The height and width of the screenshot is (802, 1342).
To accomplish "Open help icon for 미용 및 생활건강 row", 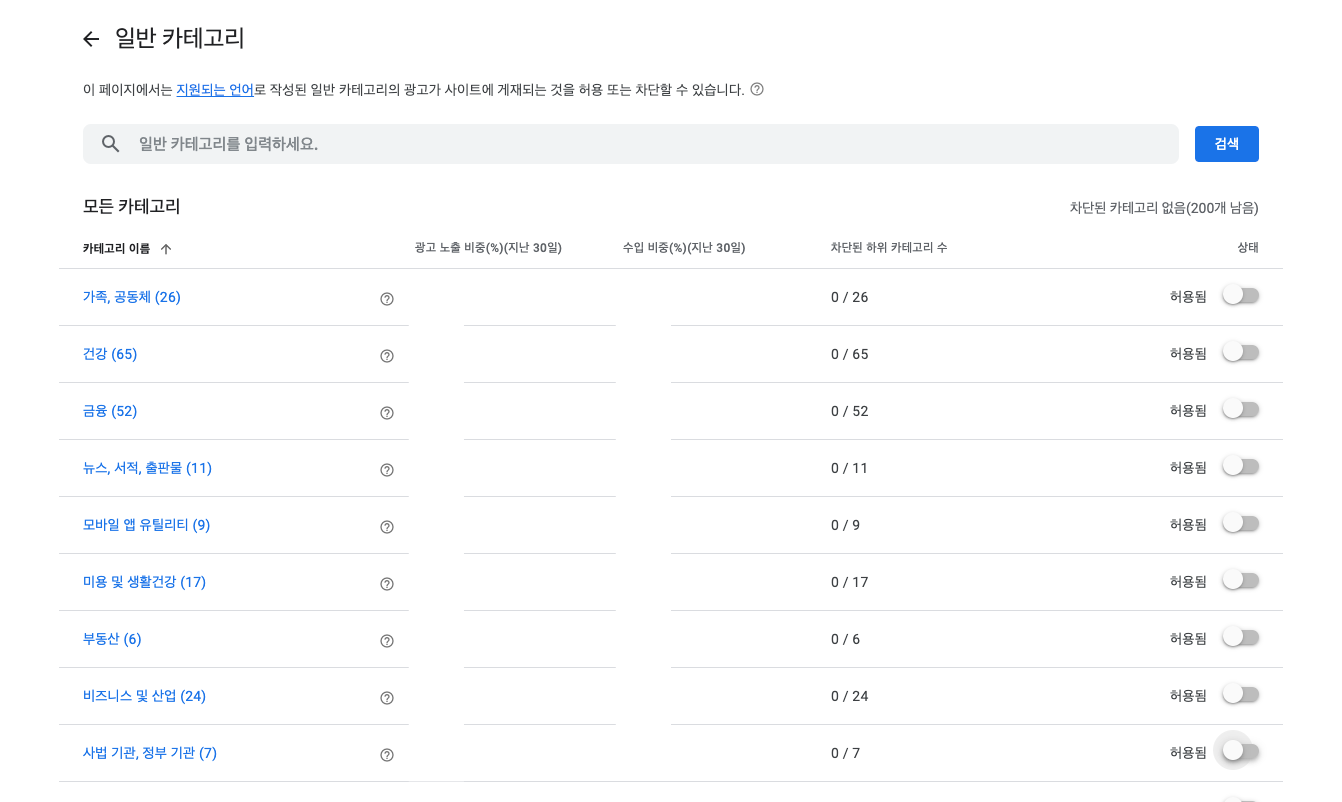I will (x=387, y=583).
